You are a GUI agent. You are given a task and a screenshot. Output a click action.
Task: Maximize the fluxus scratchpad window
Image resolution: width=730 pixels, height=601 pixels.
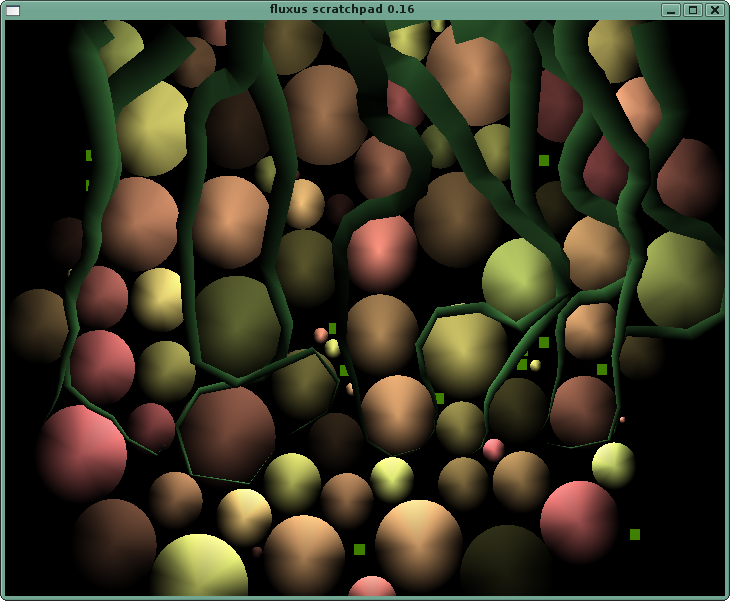[x=693, y=10]
